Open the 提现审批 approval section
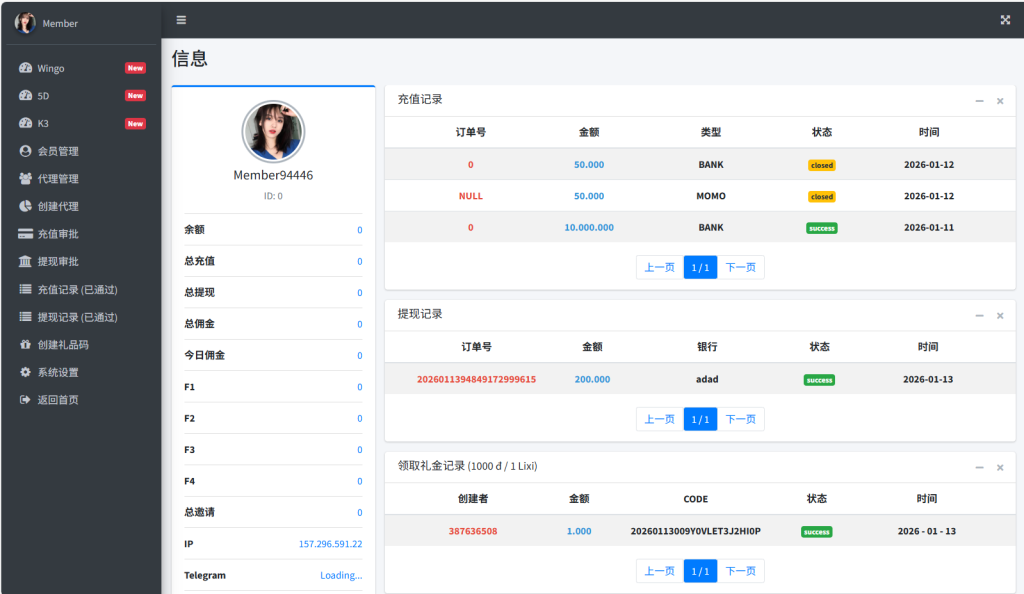The height and width of the screenshot is (594, 1024). (63, 261)
